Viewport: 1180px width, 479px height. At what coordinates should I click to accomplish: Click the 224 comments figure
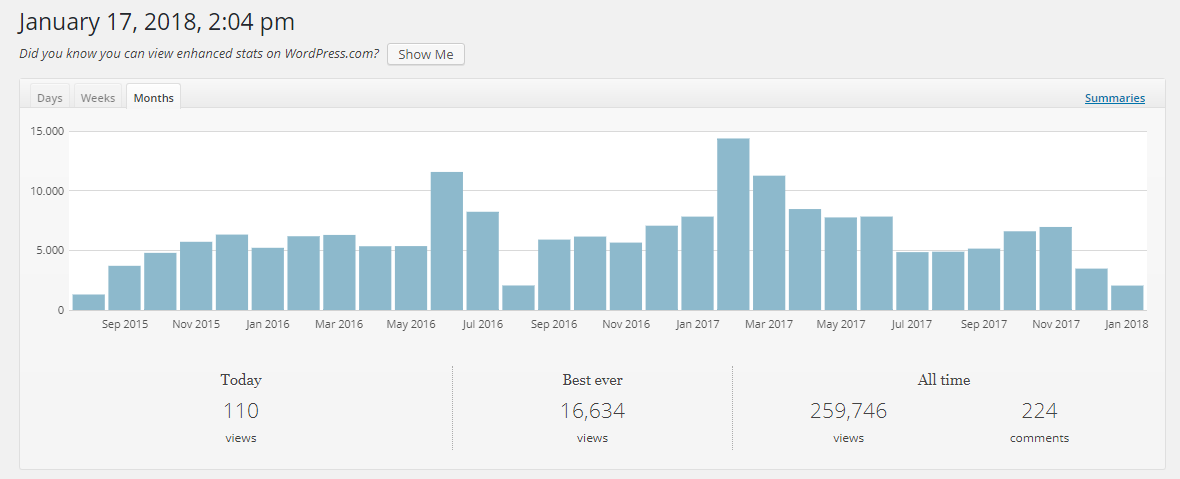tap(1039, 411)
